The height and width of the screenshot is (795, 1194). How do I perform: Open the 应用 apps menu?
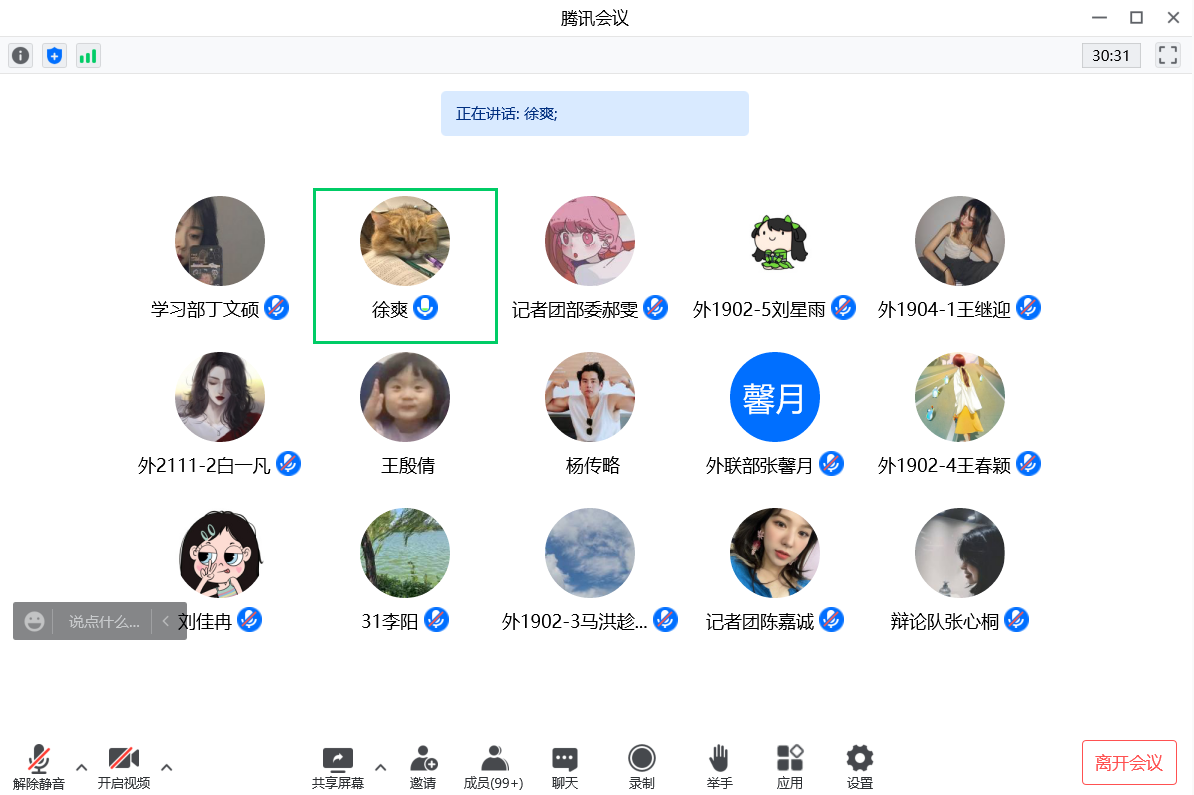[x=790, y=768]
